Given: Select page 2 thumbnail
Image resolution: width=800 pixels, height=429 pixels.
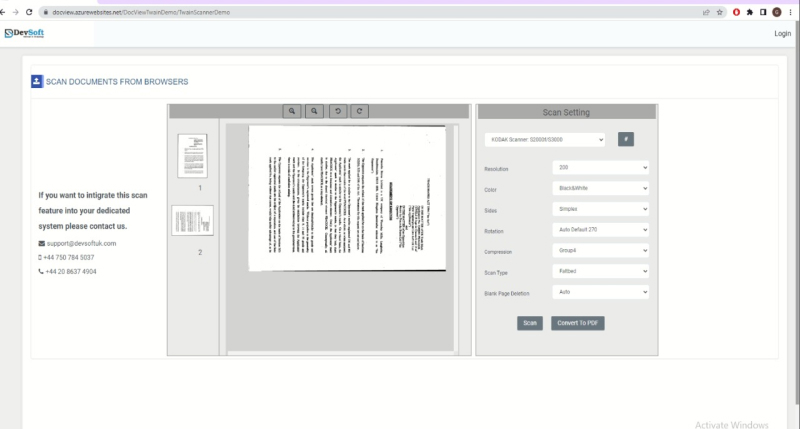Looking at the screenshot, I should click(x=192, y=221).
